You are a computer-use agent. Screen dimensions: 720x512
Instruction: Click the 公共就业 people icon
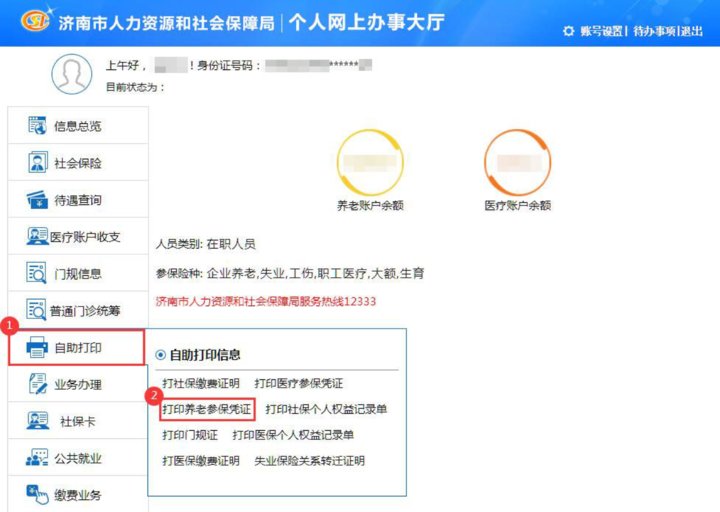(x=37, y=458)
